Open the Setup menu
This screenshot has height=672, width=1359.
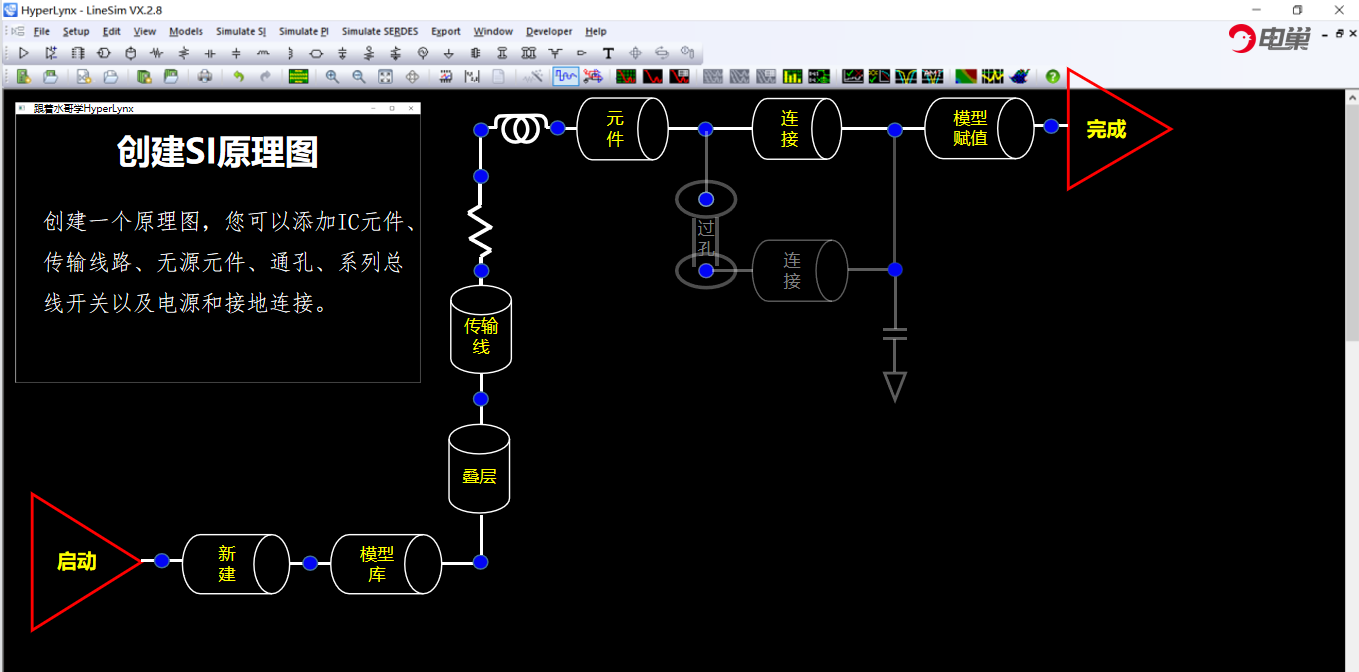tap(76, 32)
